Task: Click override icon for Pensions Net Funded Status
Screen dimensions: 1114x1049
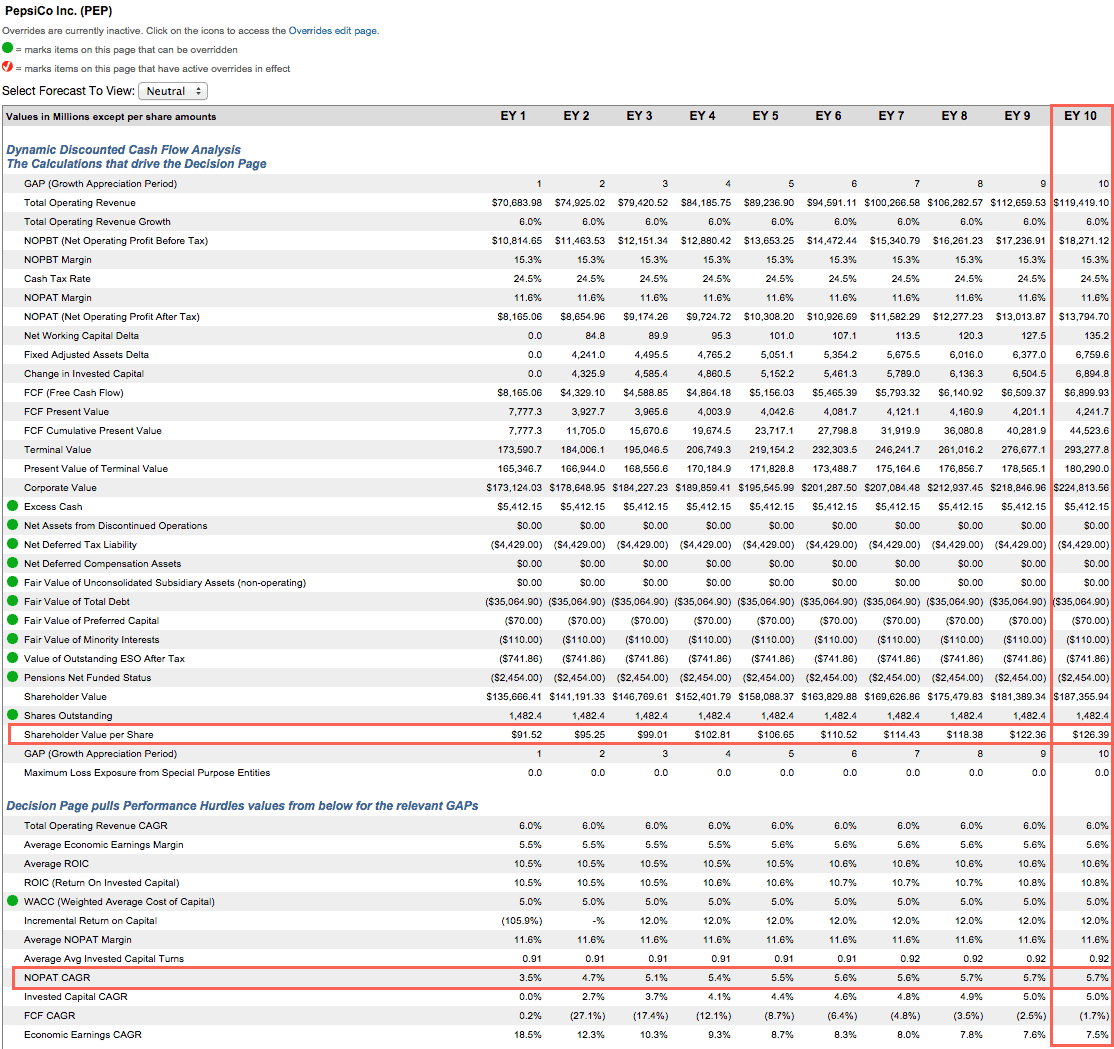Action: pyautogui.click(x=12, y=677)
